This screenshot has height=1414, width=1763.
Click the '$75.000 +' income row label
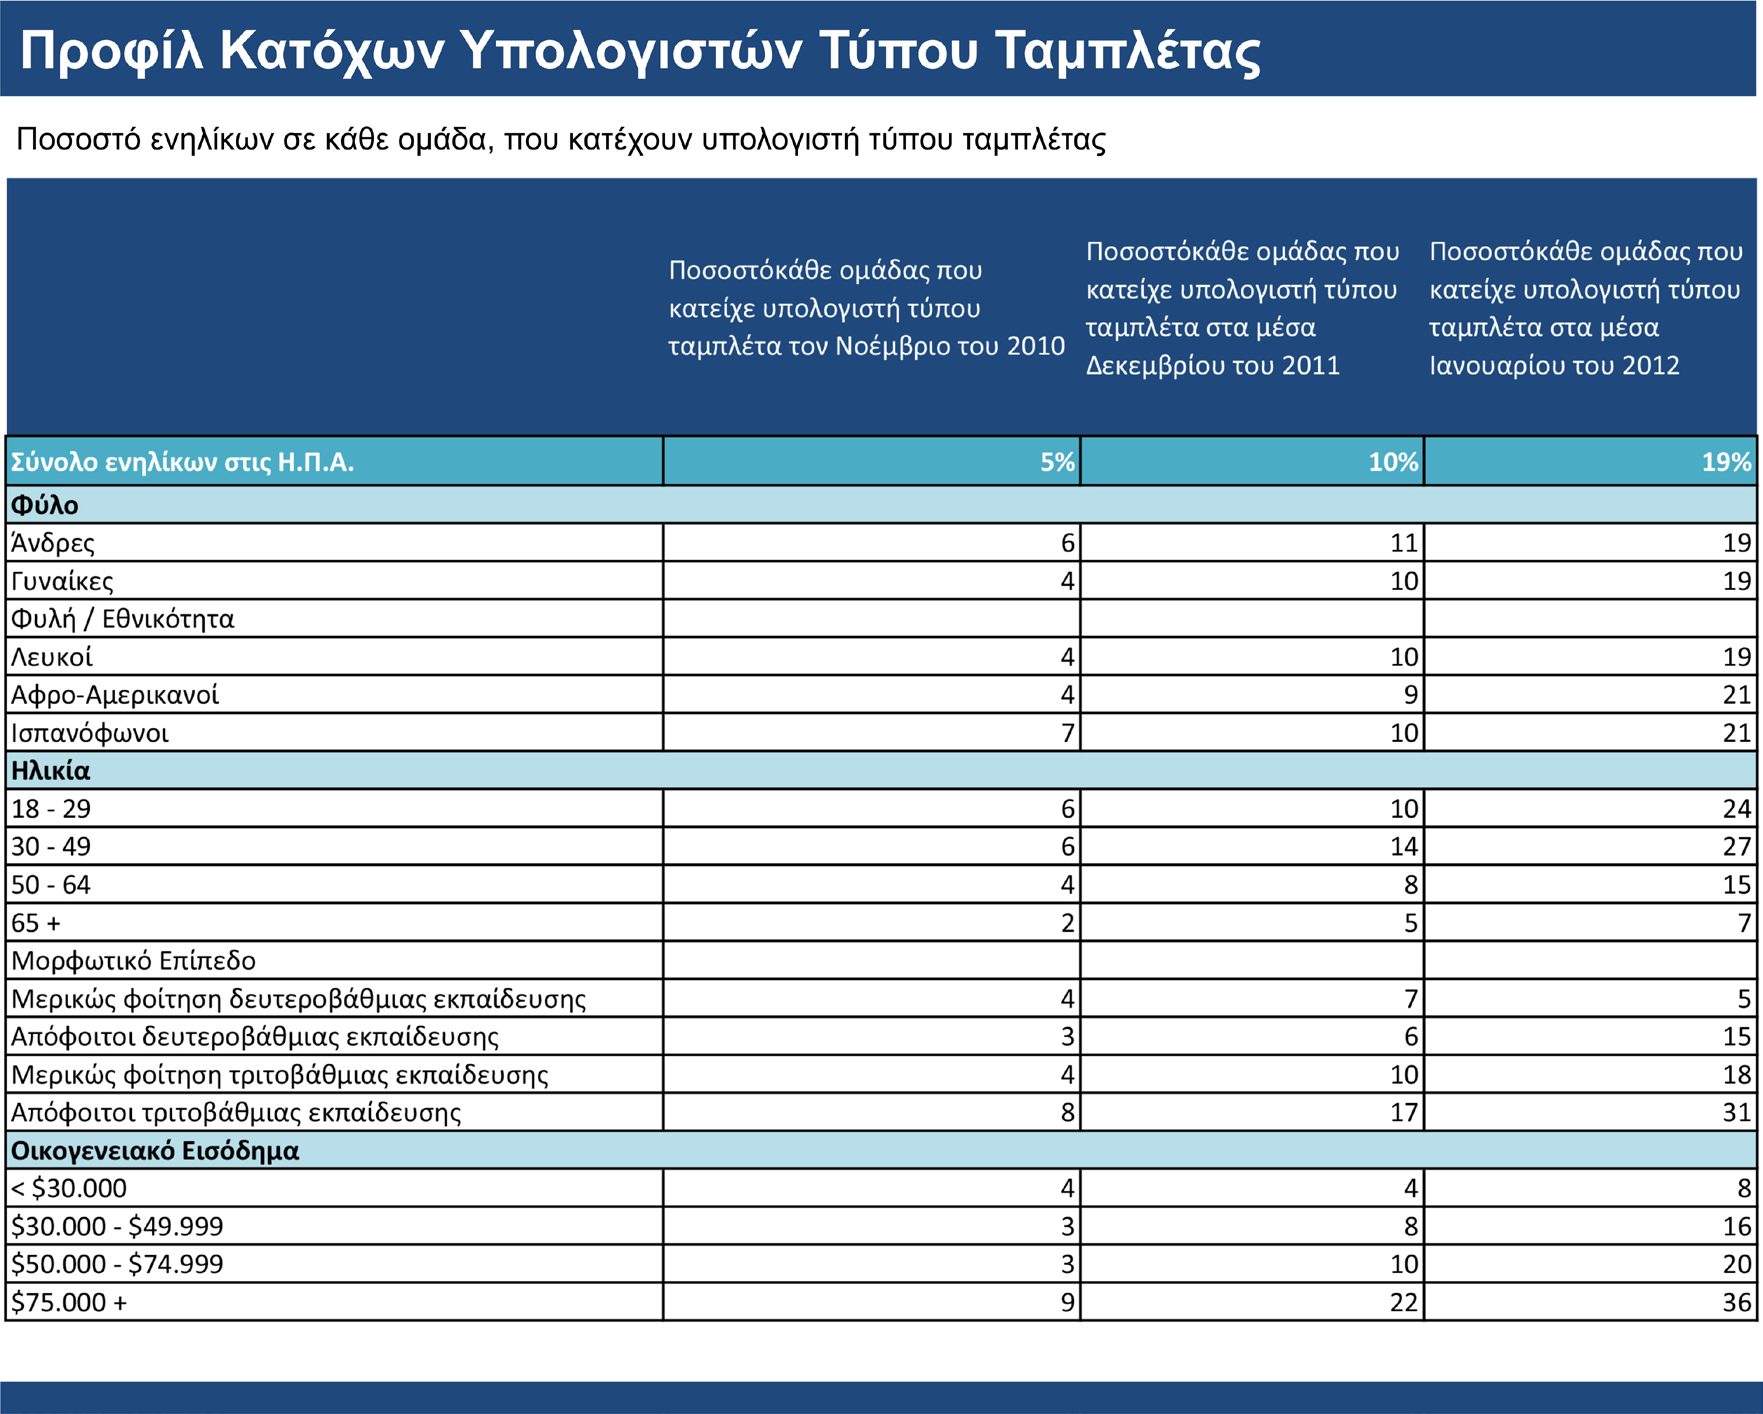[x=69, y=1303]
